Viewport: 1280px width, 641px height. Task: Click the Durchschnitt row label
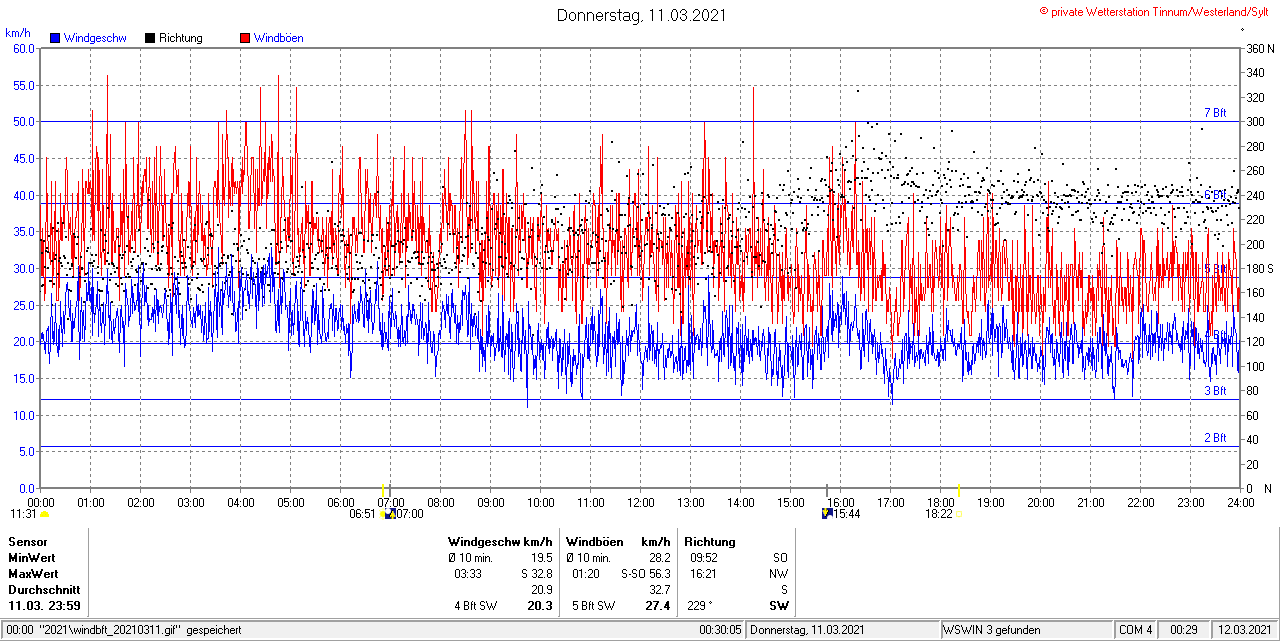coord(44,590)
